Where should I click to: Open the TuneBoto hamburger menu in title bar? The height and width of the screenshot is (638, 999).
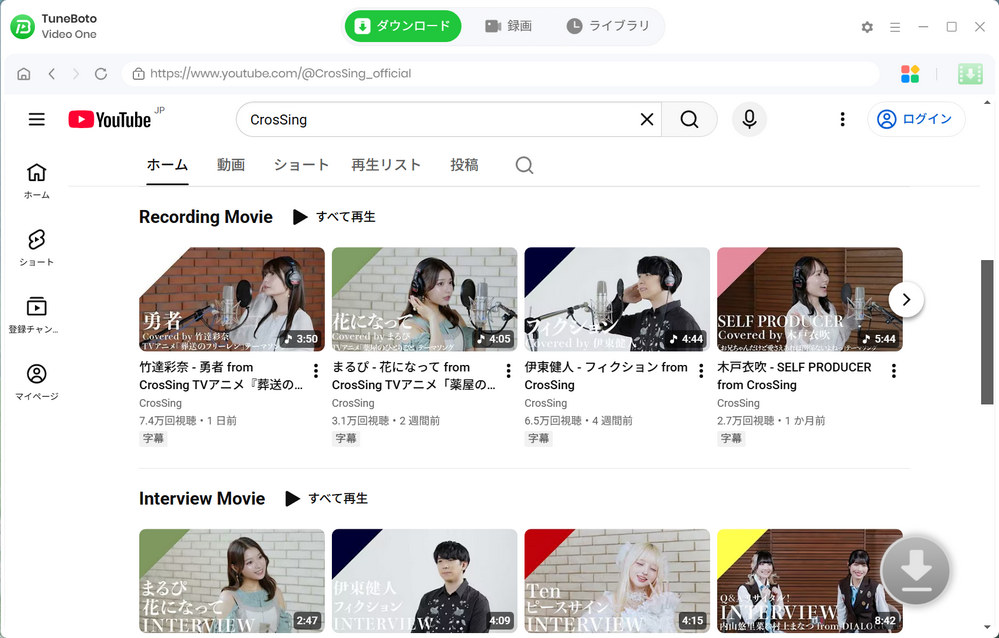click(895, 27)
